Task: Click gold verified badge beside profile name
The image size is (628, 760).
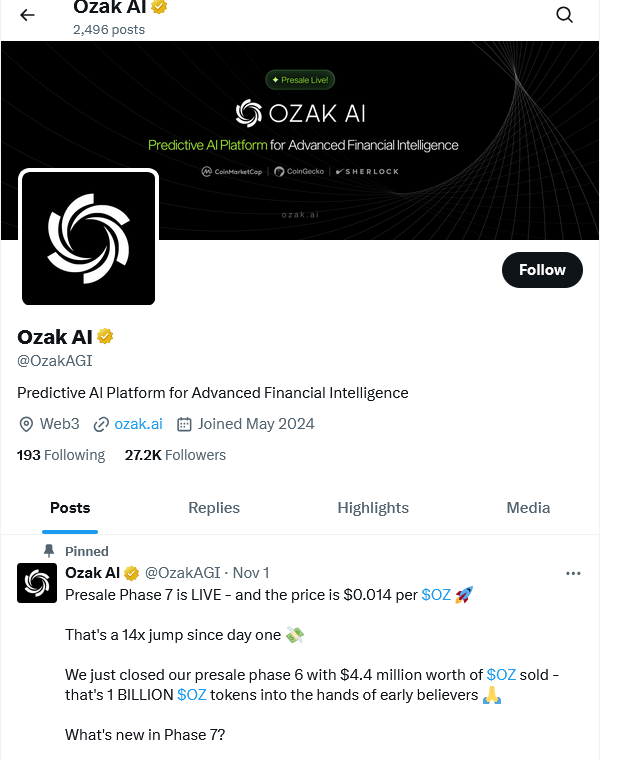Action: click(105, 336)
